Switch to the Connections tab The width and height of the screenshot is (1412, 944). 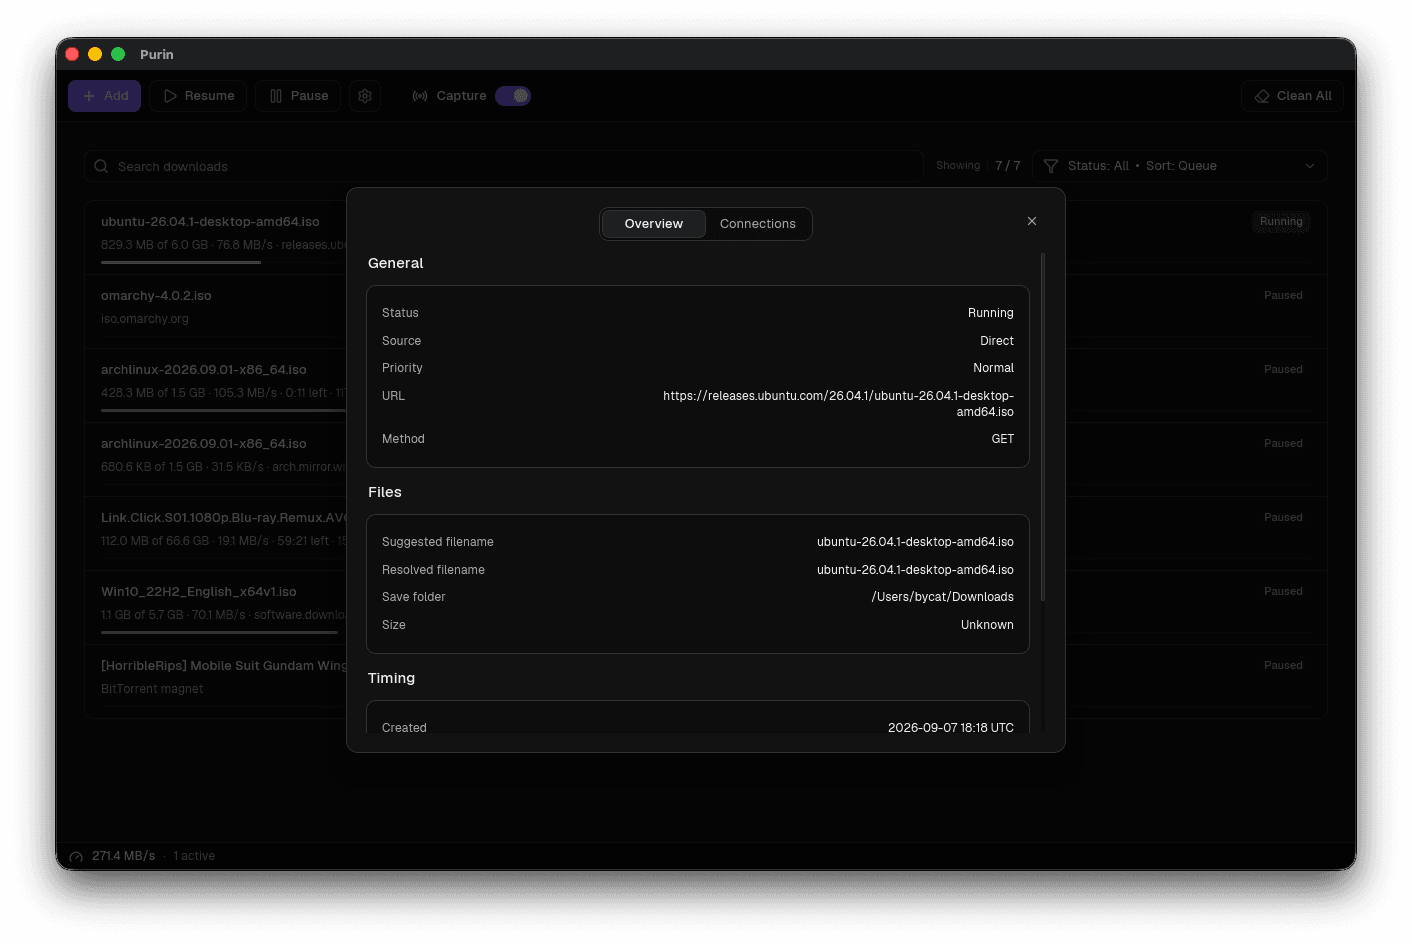(758, 224)
